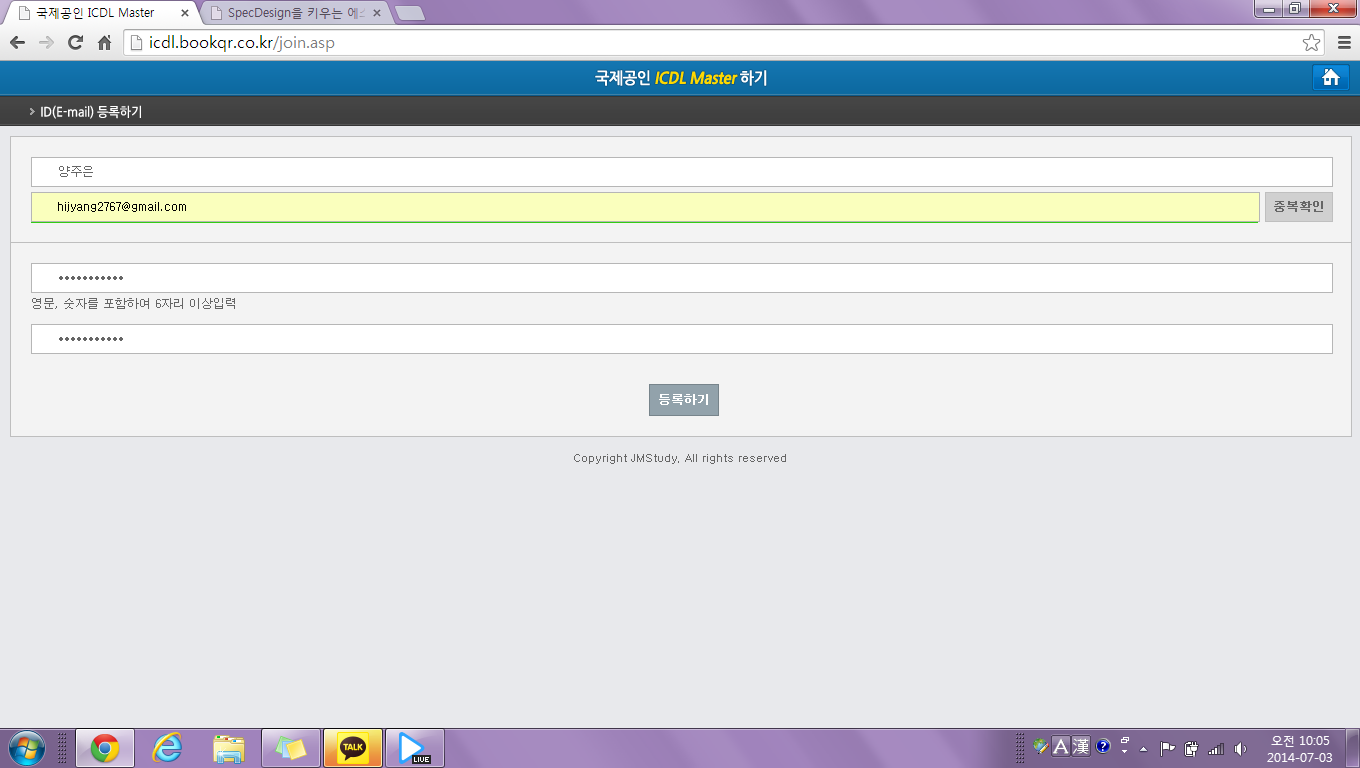
Task: Click the IME help question mark icon
Action: click(x=1103, y=746)
